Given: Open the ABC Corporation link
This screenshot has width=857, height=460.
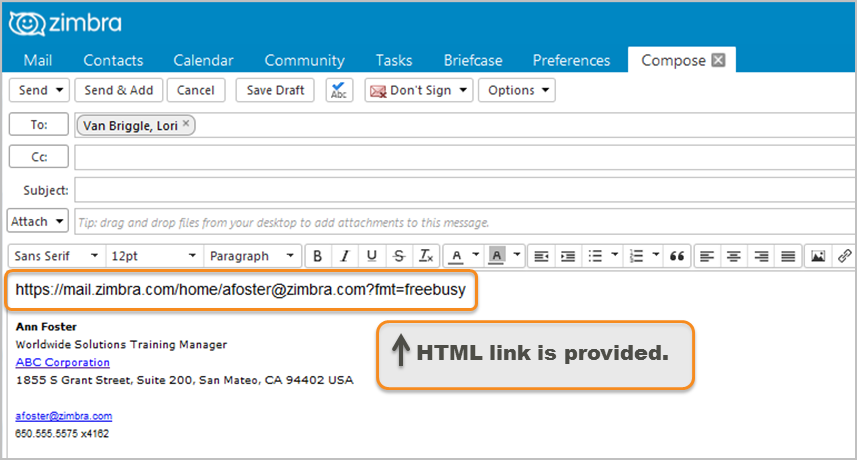Looking at the screenshot, I should pos(62,362).
